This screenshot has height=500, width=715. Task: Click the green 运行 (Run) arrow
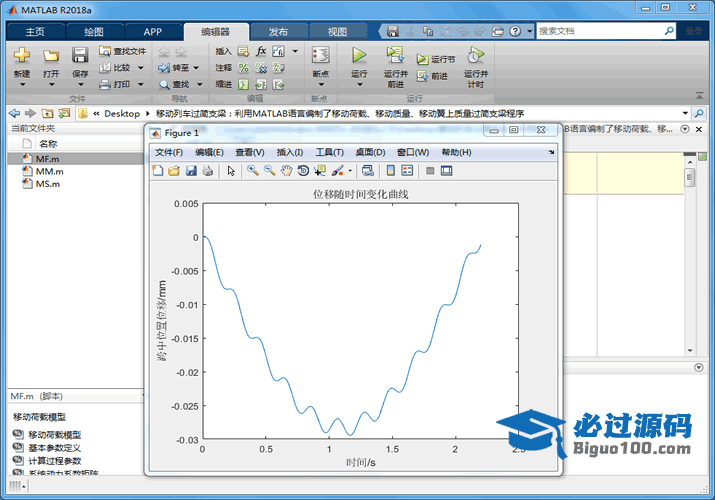pyautogui.click(x=359, y=55)
